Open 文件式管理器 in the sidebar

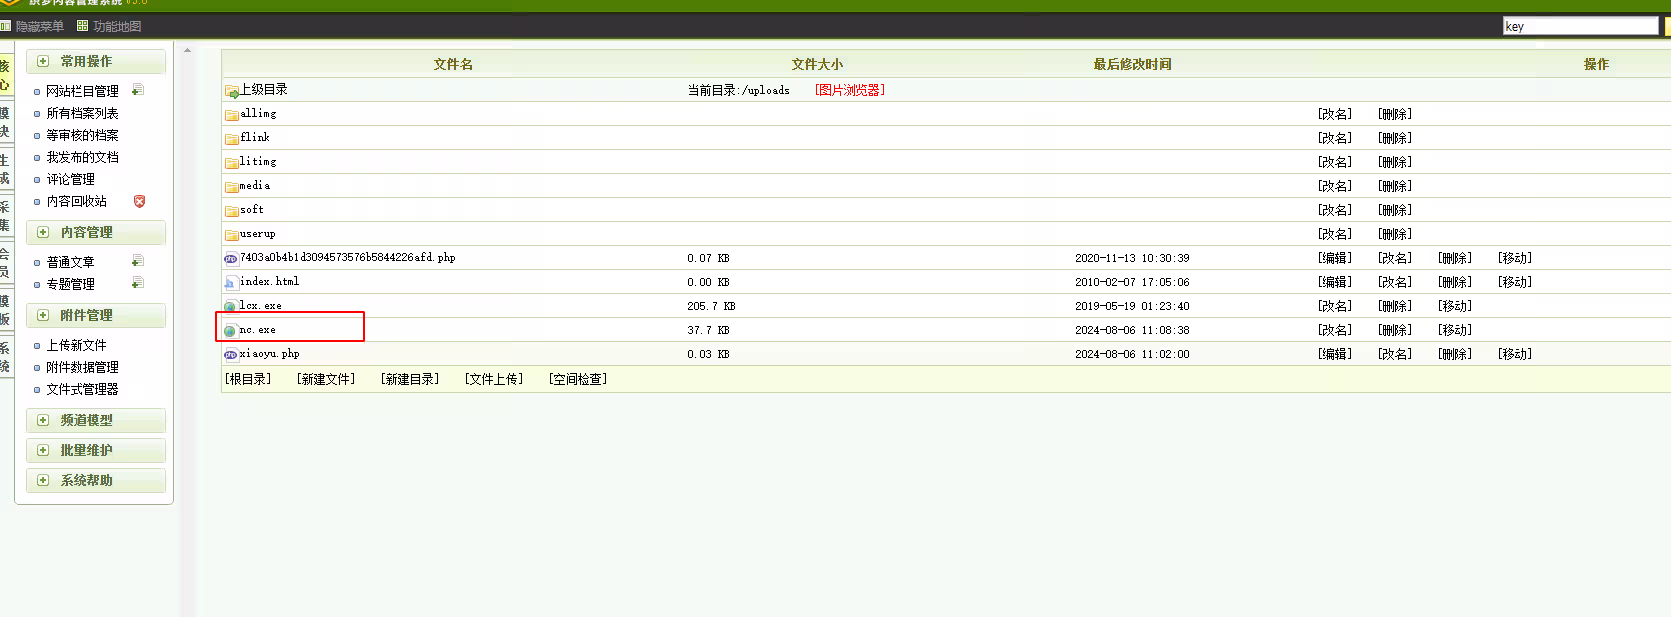[x=82, y=389]
